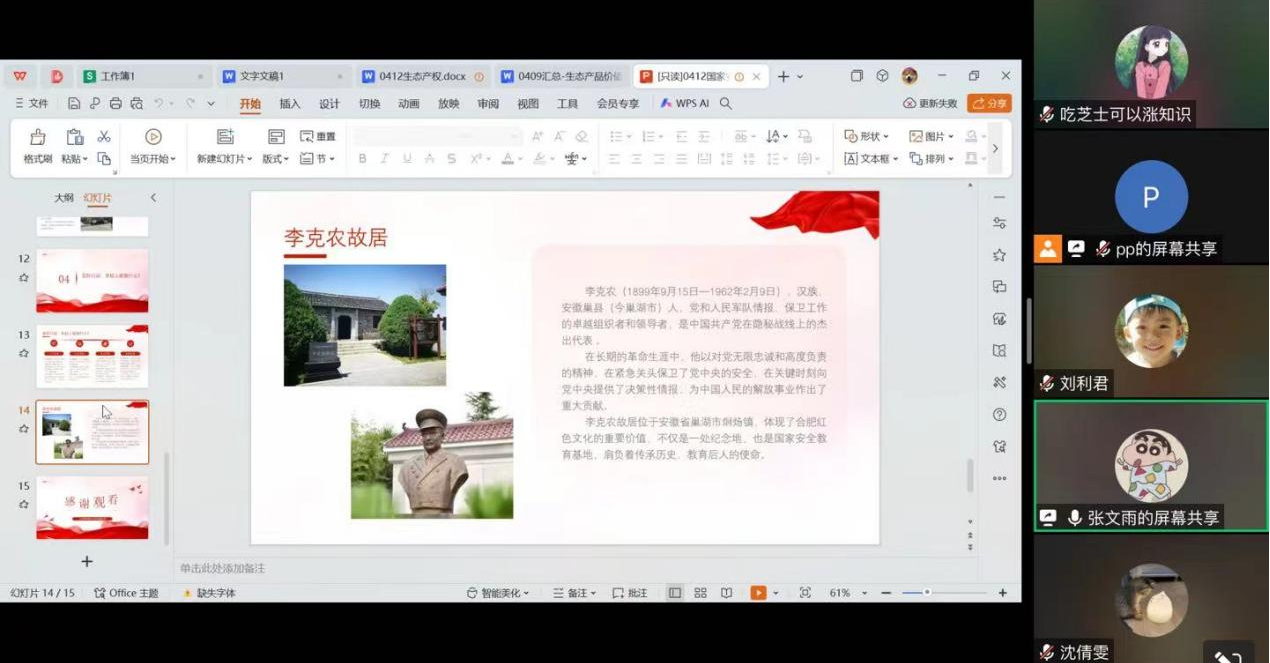This screenshot has height=663, width=1270.
Task: Click the star icon in right sidebar
Action: (999, 255)
